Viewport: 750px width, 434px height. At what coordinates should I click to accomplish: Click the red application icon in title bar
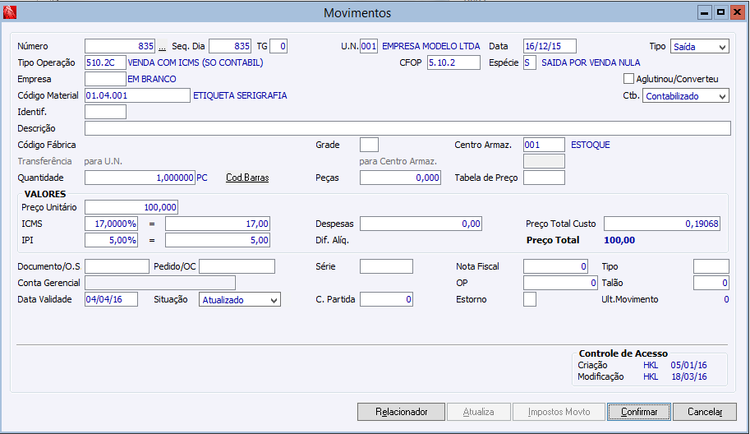[x=10, y=12]
